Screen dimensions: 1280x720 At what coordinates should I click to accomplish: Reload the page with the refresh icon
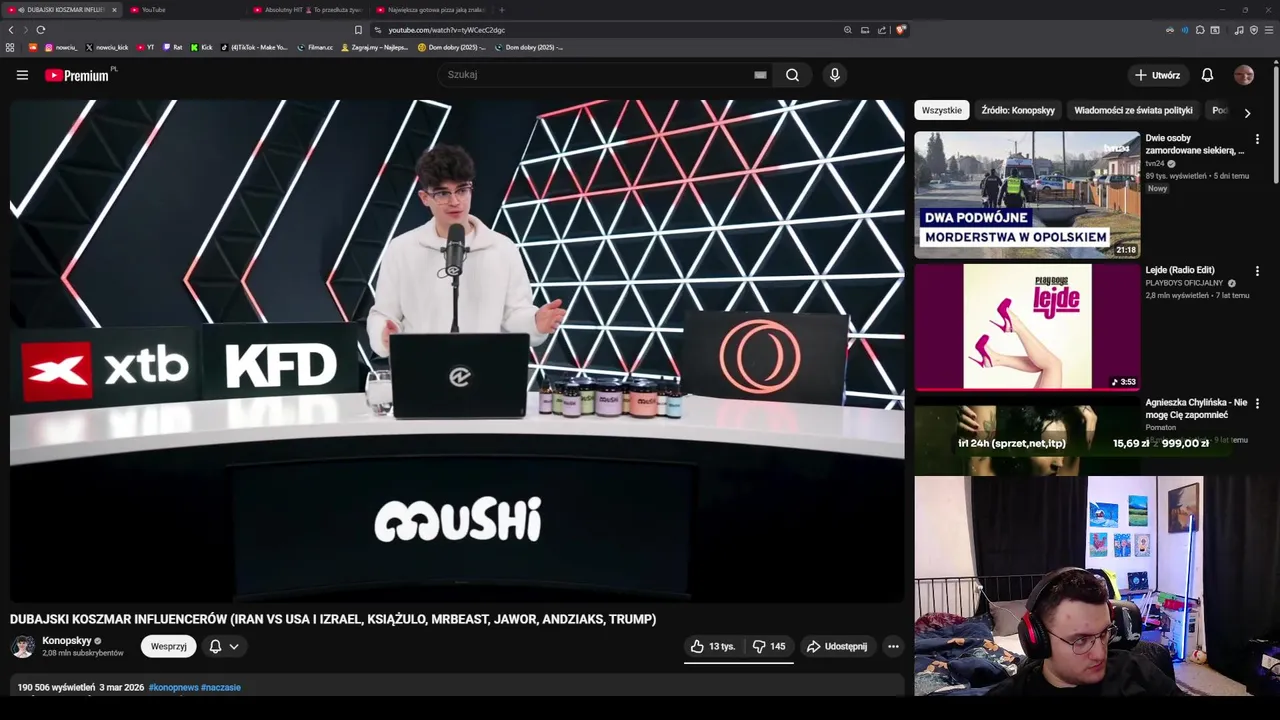coord(40,30)
